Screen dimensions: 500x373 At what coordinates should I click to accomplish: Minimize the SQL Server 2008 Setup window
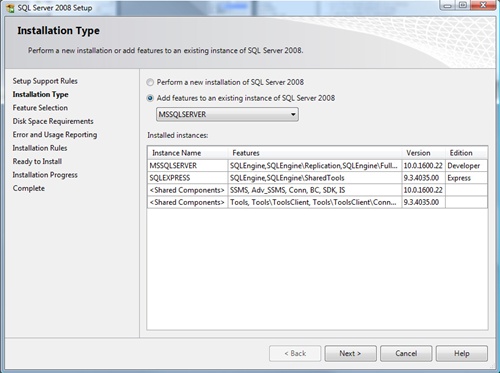(x=448, y=5)
